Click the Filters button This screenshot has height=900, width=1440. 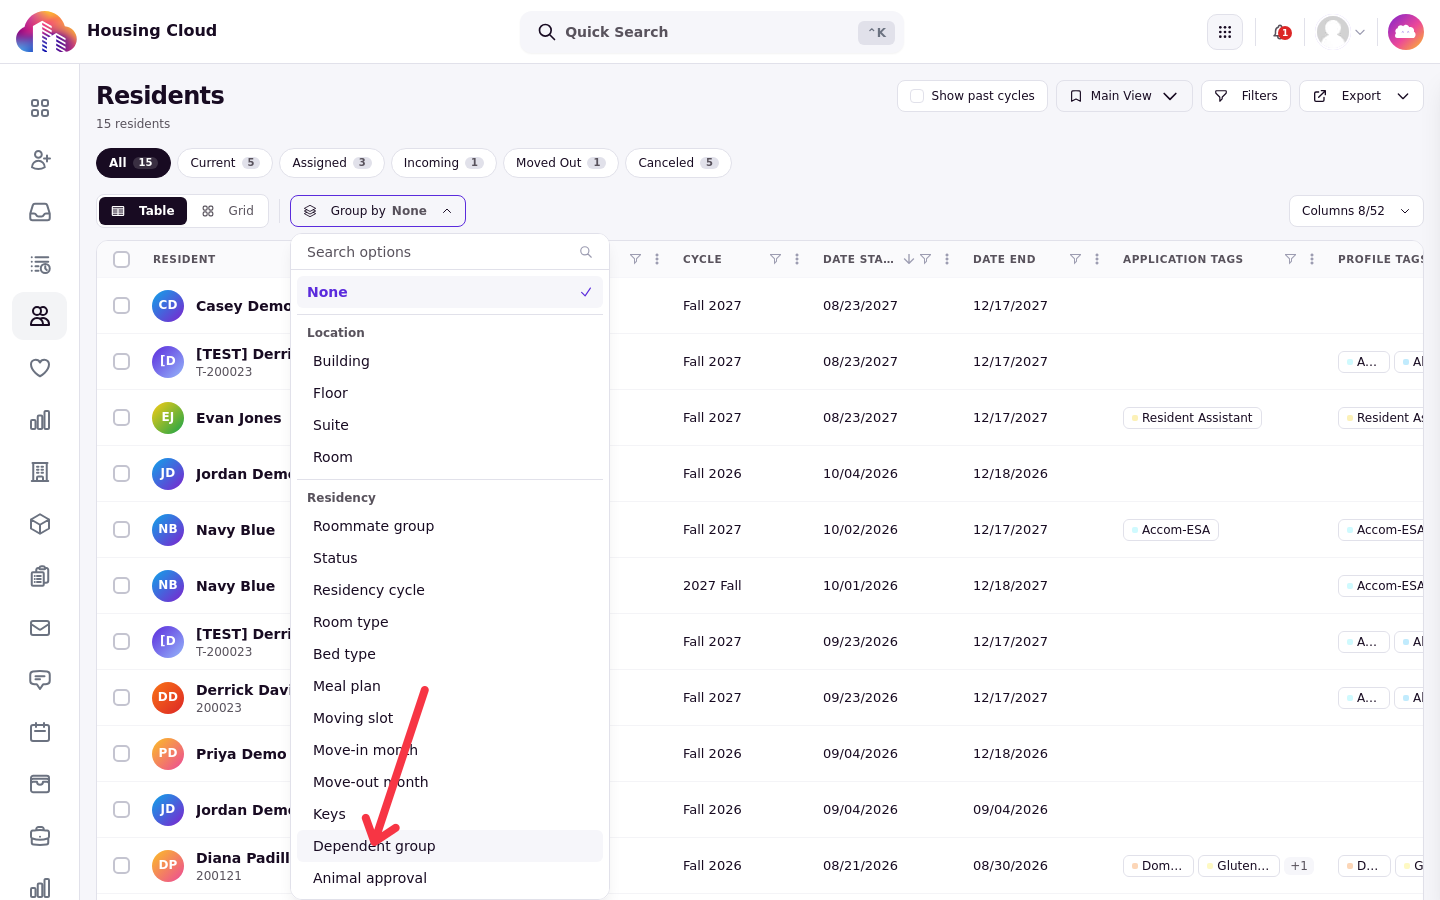click(1246, 96)
